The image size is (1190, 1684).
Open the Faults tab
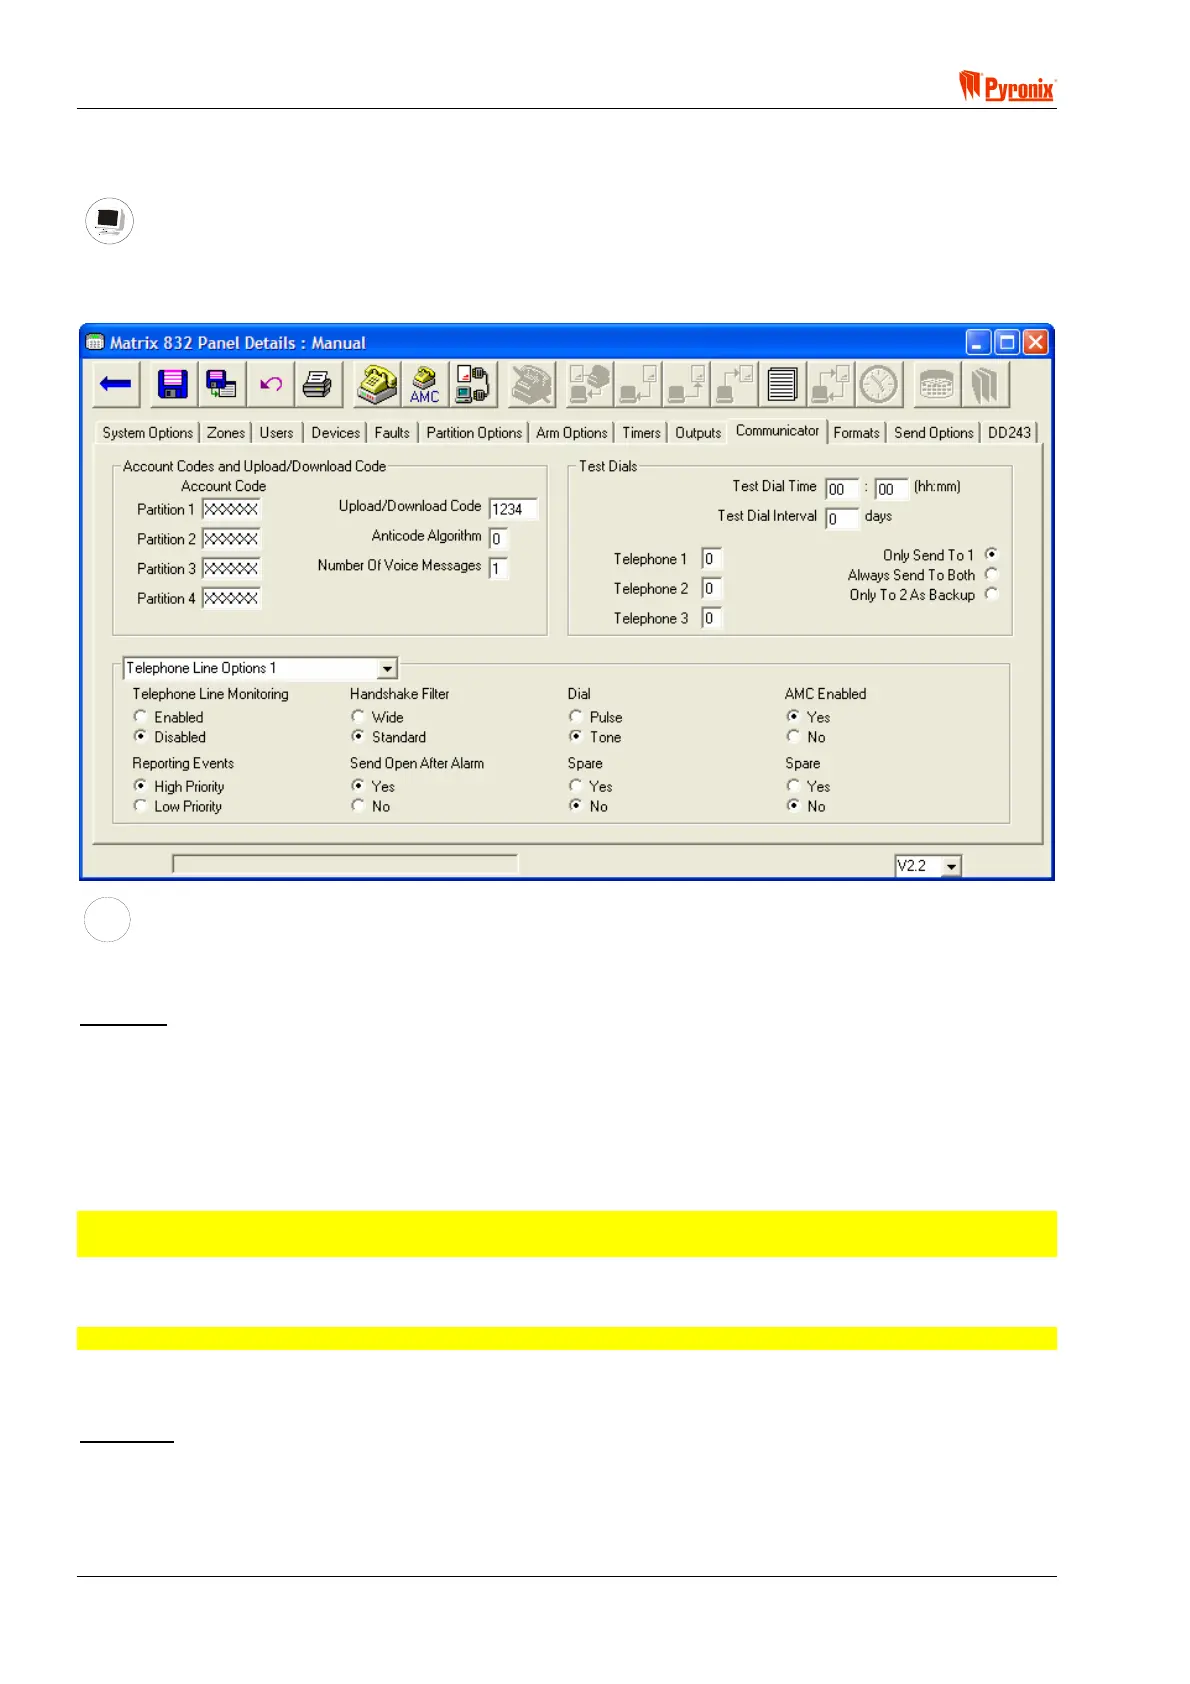[x=392, y=433]
